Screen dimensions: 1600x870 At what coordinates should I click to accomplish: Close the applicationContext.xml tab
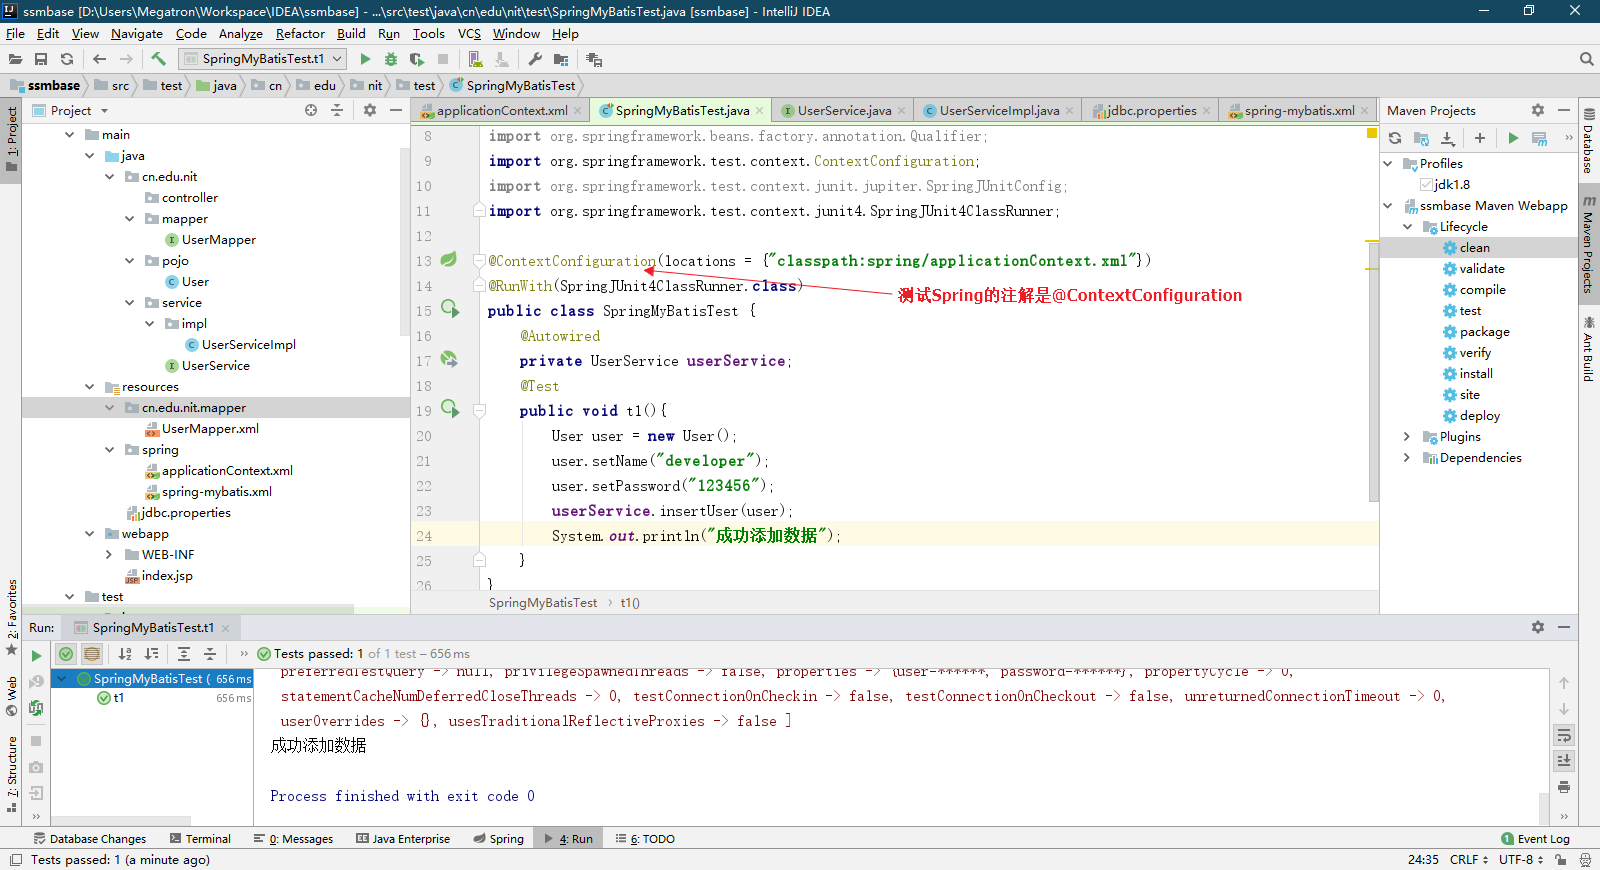(578, 111)
